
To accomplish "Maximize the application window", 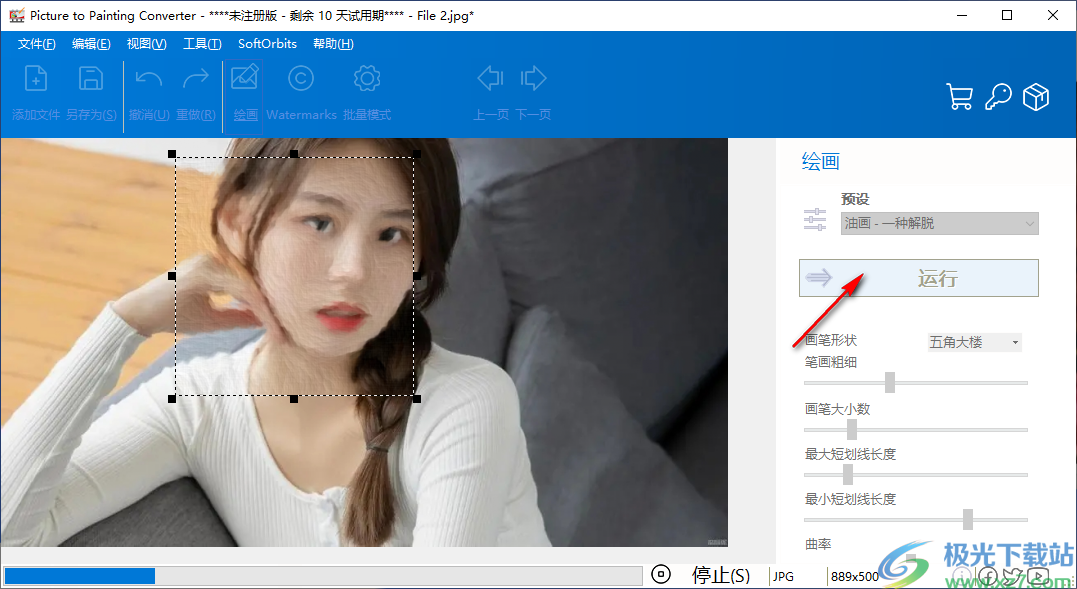I will [1007, 15].
